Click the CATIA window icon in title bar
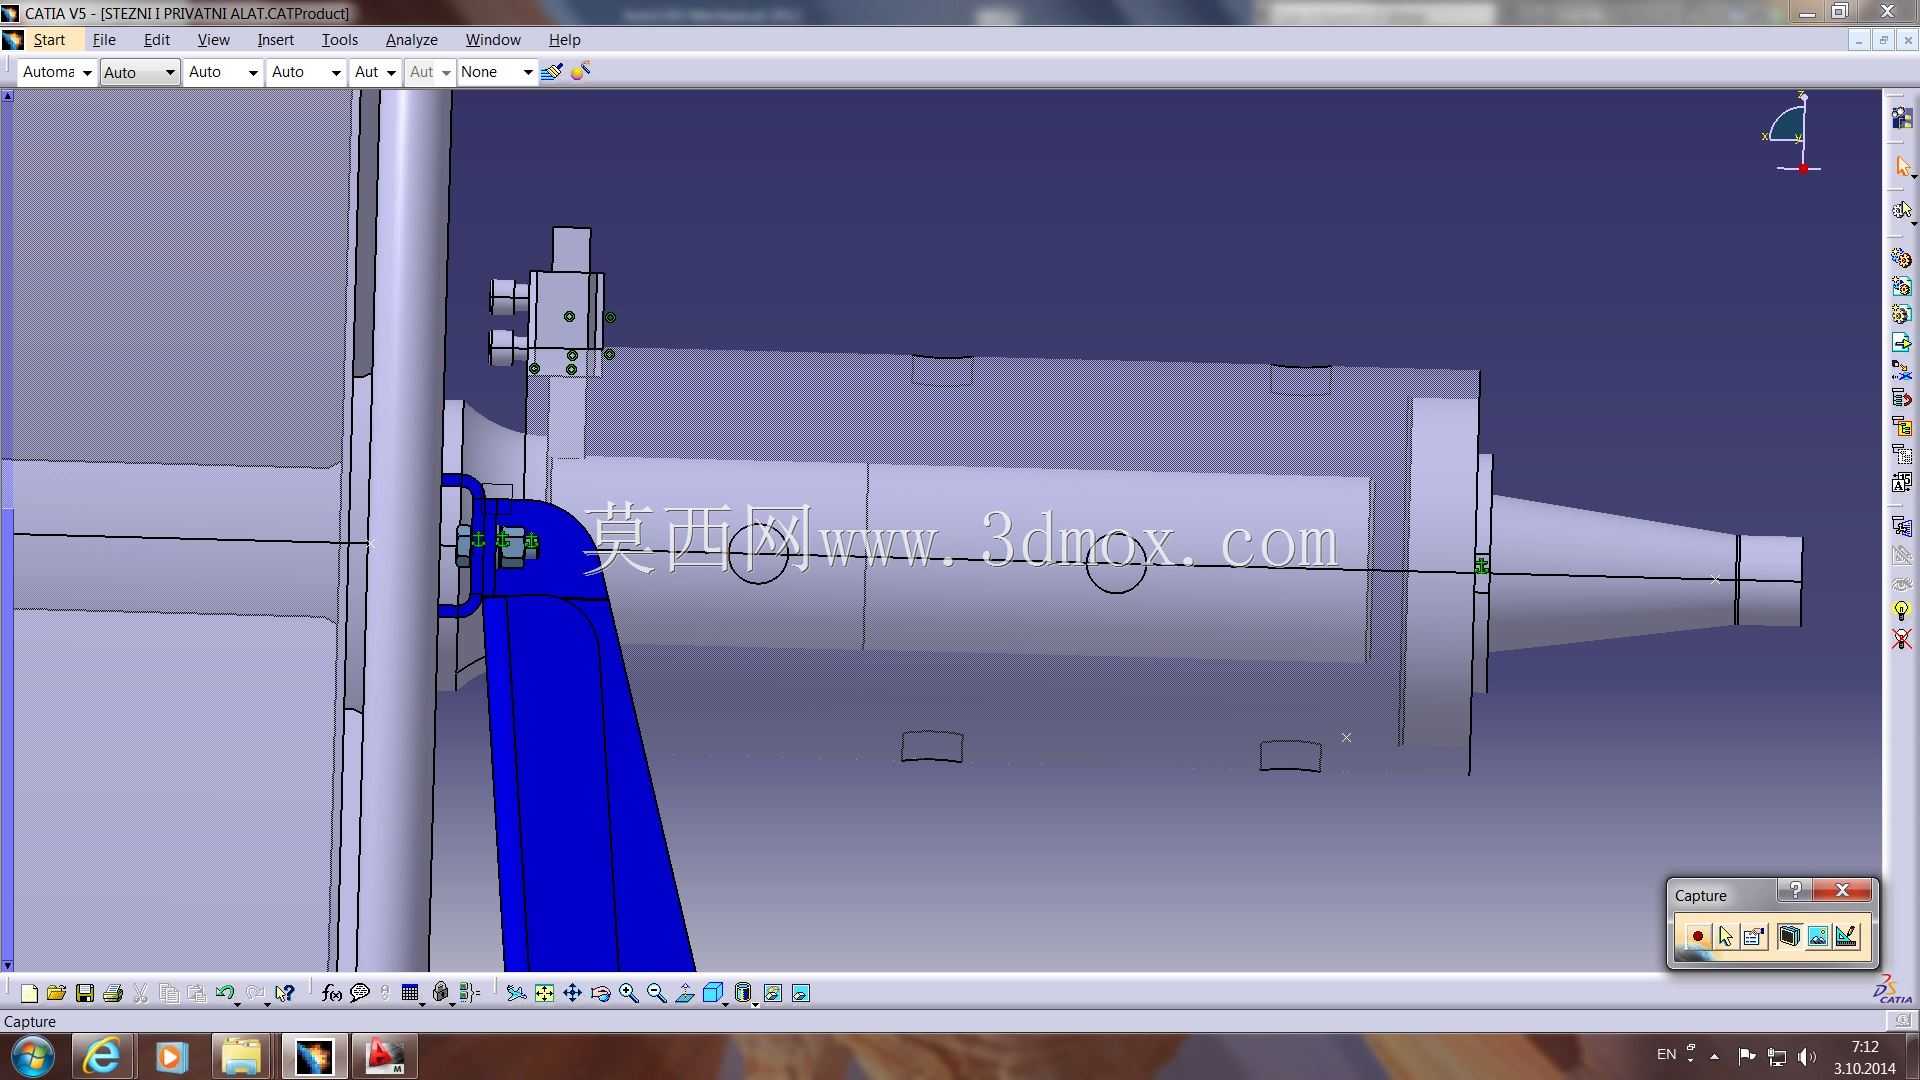1920x1080 pixels. [x=11, y=13]
